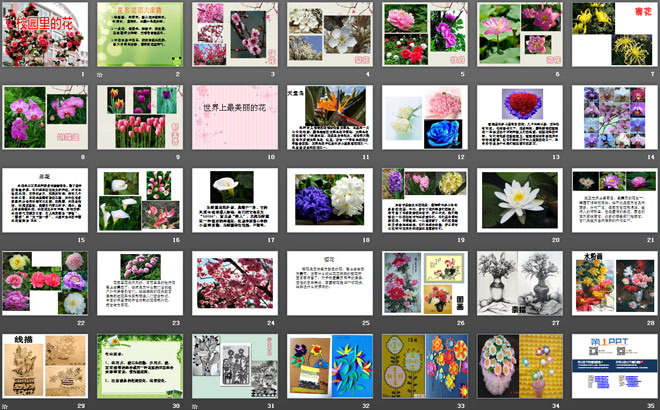
Task: Select slide 19 with three hyacinth photos
Action: [425, 200]
